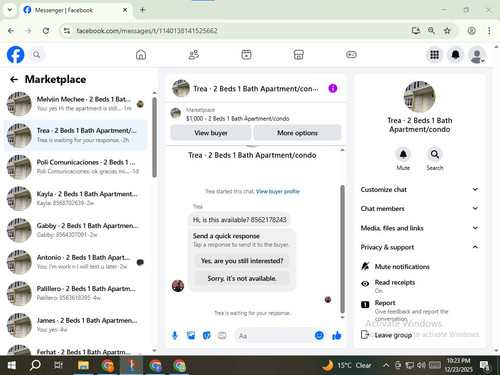Choose a GIF icon in composer
The height and width of the screenshot is (375, 500).
pos(222,336)
